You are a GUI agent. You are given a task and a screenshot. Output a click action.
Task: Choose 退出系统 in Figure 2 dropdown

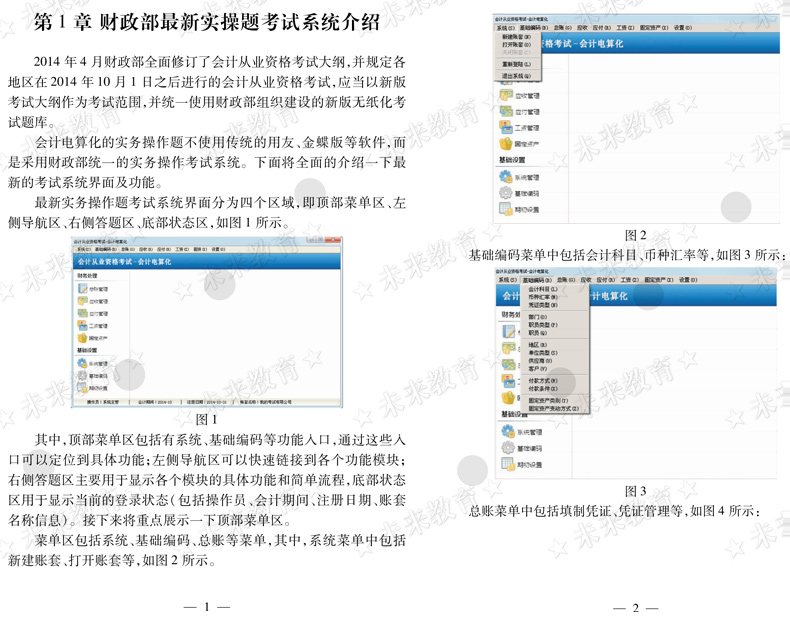pyautogui.click(x=516, y=76)
